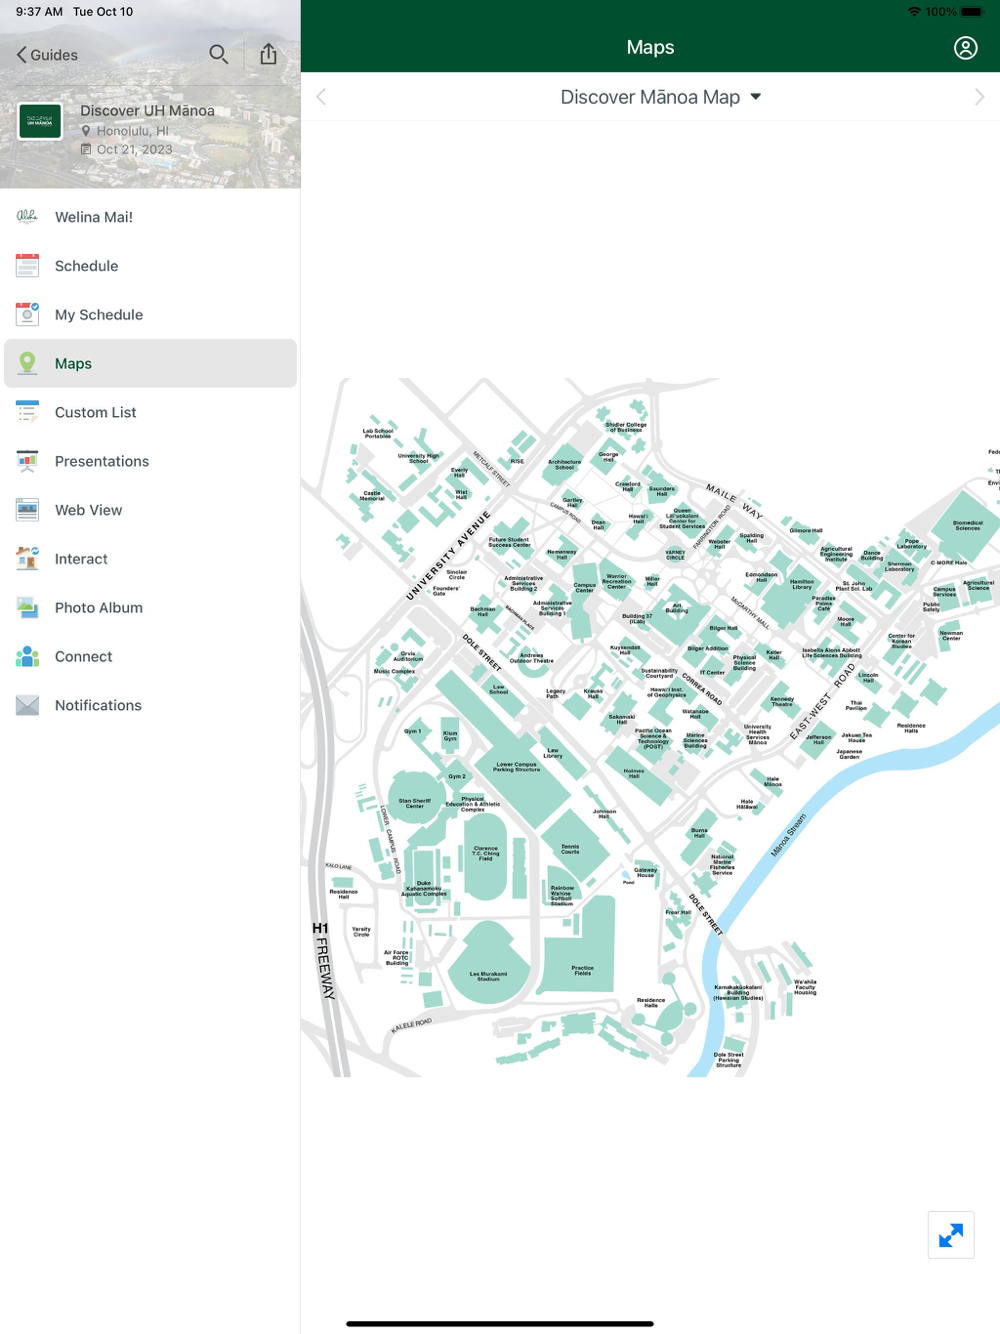Tap the Discover UH Mānoa guide thumbnail
The width and height of the screenshot is (1000, 1334).
[40, 122]
